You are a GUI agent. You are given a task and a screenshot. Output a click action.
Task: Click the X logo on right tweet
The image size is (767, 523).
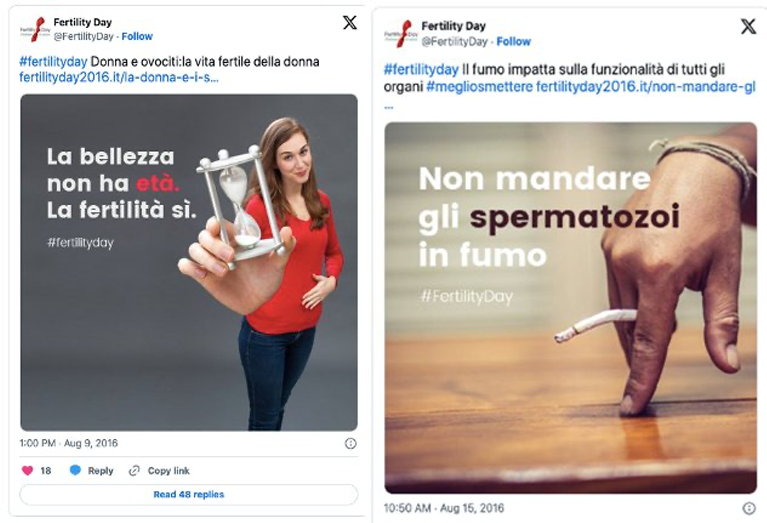tap(748, 26)
